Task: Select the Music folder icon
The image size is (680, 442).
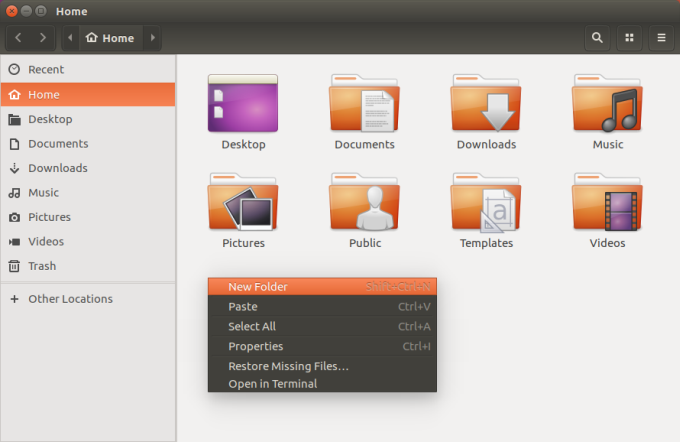Action: click(607, 104)
